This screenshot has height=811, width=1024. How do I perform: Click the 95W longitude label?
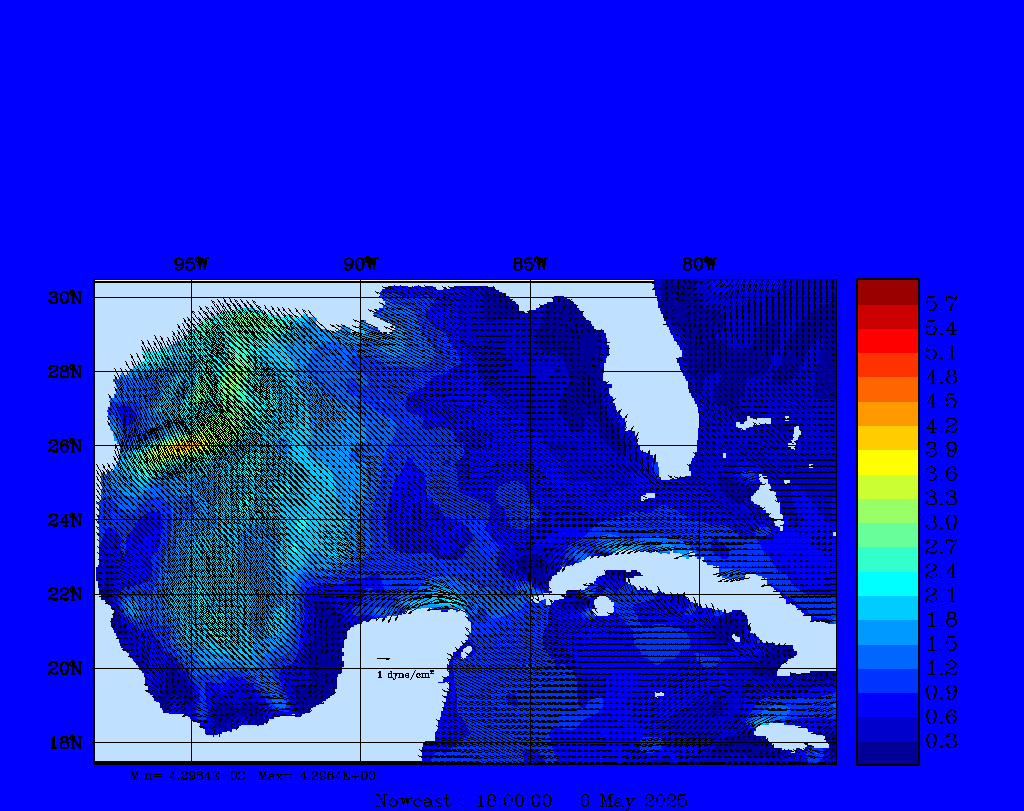pos(191,265)
